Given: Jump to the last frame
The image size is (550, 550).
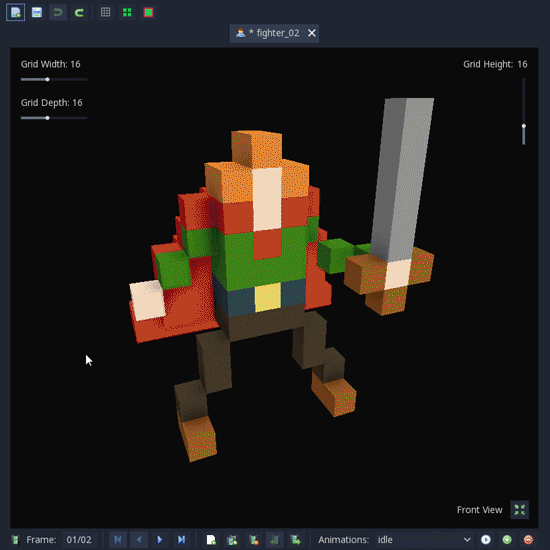Looking at the screenshot, I should click(x=181, y=539).
